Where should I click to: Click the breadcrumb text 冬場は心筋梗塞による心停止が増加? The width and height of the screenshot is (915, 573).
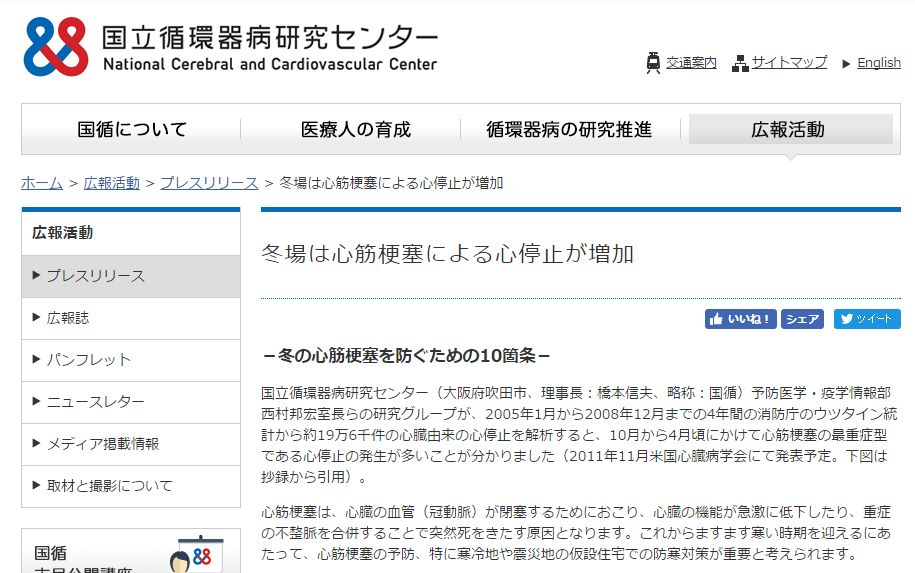pos(391,183)
